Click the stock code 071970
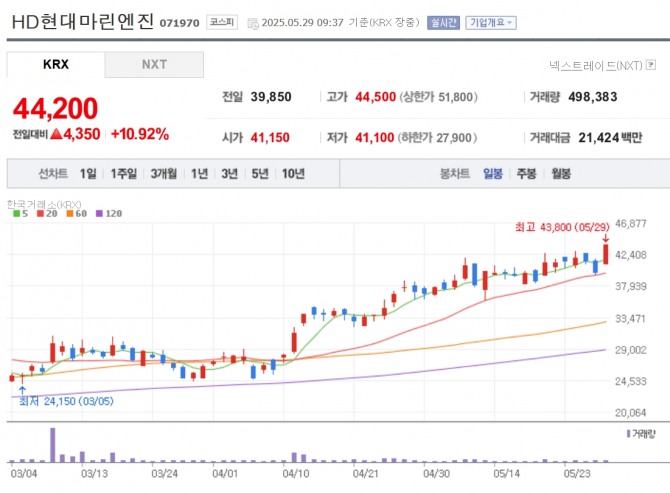The image size is (670, 493). point(179,23)
